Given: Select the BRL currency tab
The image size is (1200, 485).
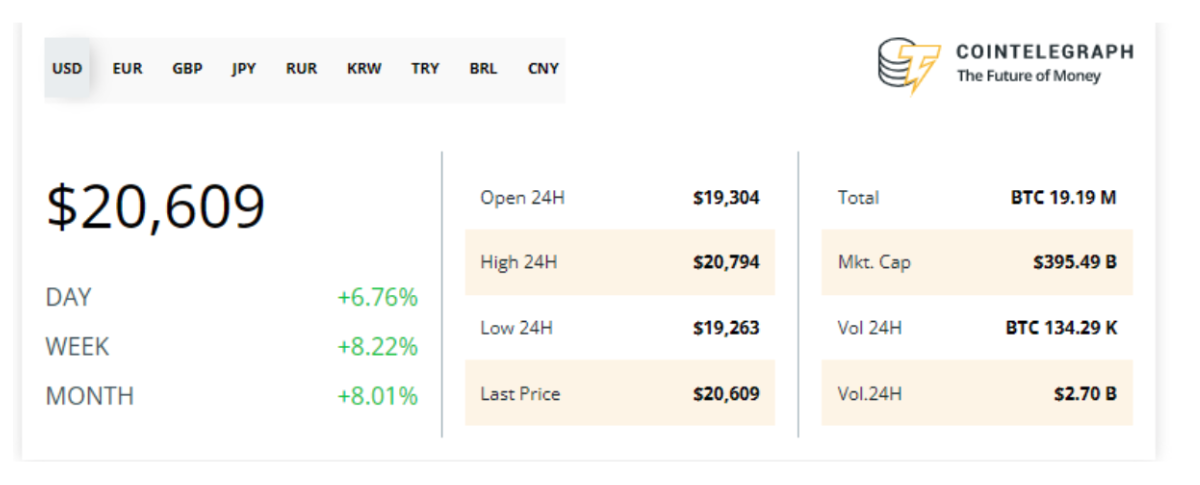Looking at the screenshot, I should click(x=483, y=69).
